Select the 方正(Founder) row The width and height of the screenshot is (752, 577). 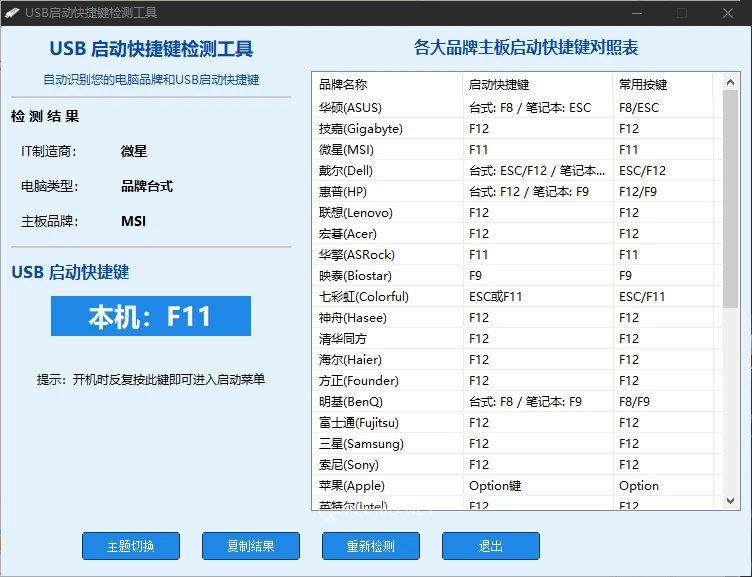point(517,381)
